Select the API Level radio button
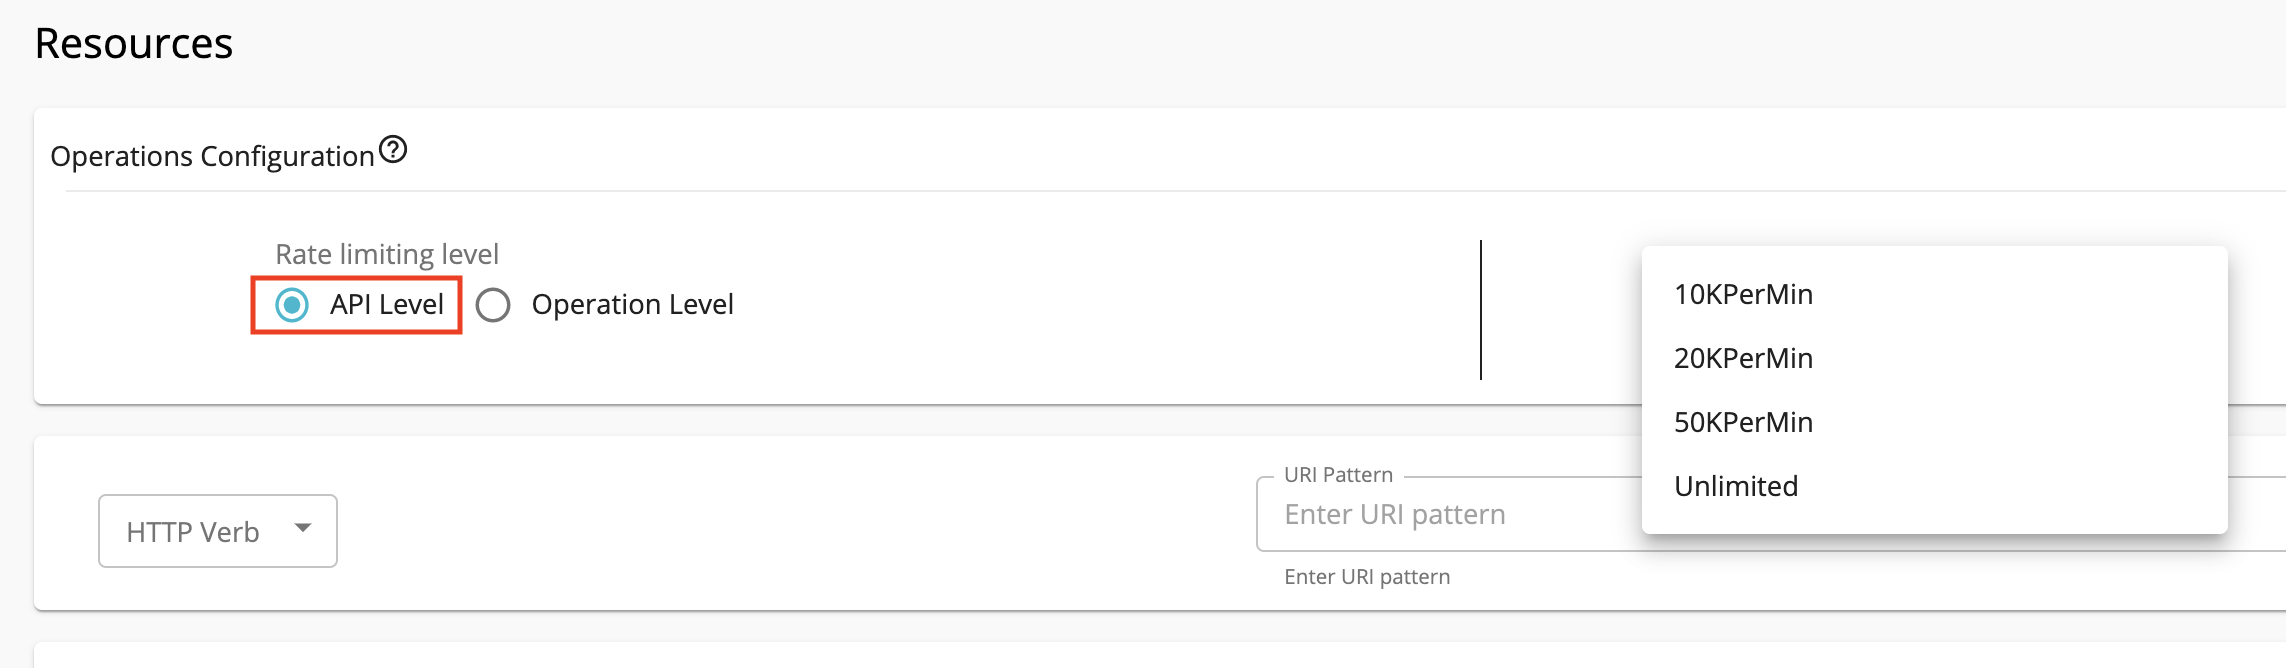 (290, 304)
